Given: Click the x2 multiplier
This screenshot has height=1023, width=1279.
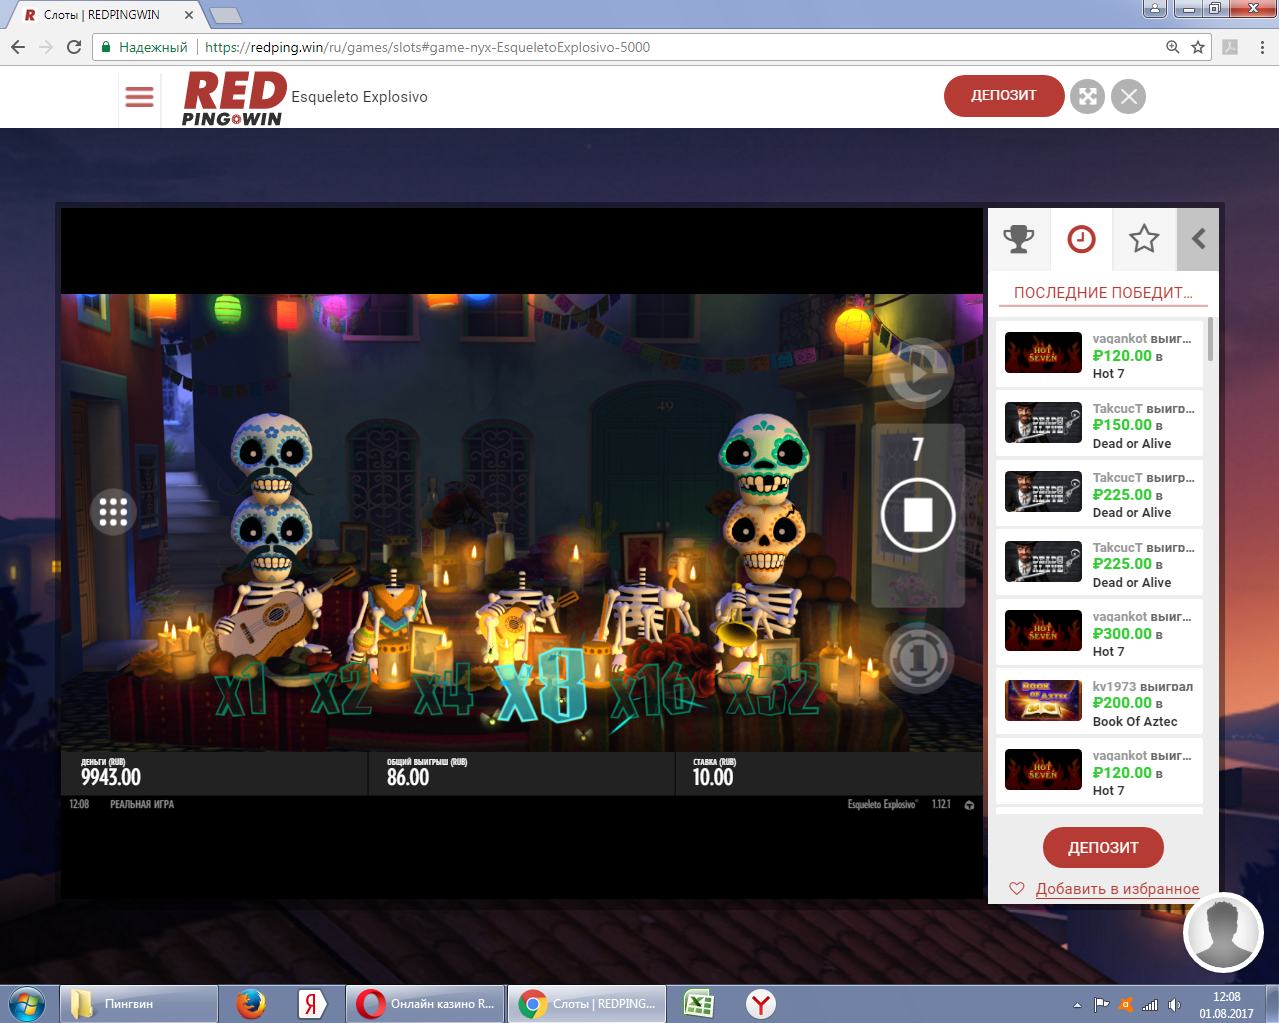Looking at the screenshot, I should pos(341,691).
